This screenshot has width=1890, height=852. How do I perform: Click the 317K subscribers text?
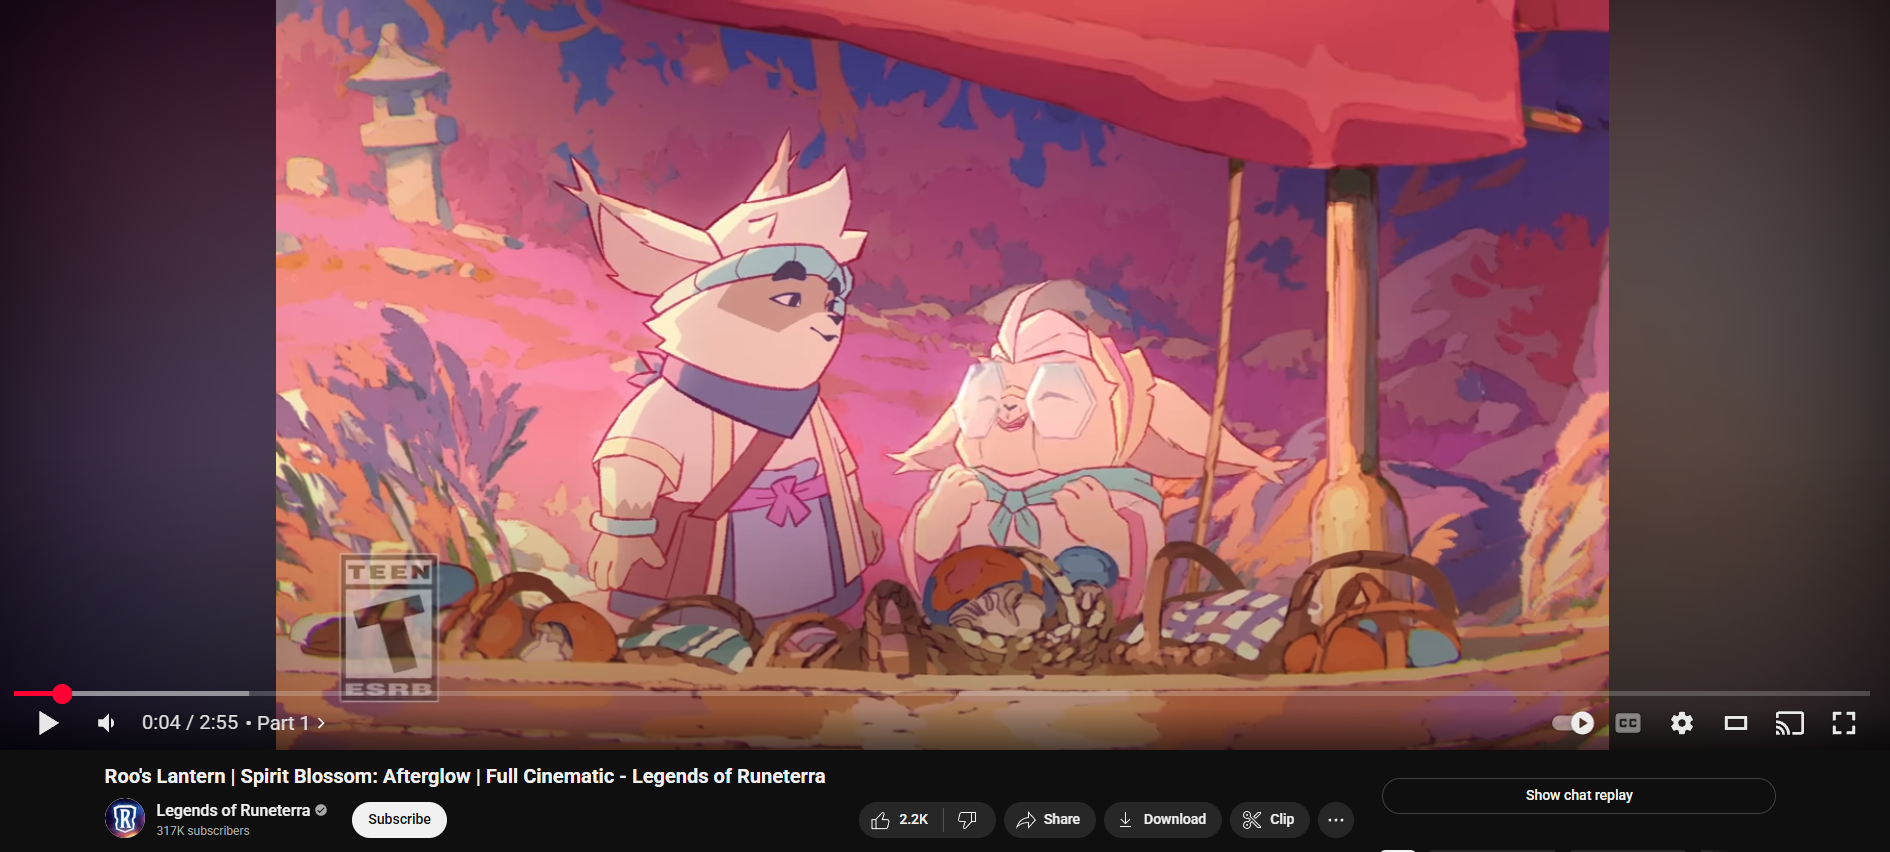(x=203, y=831)
